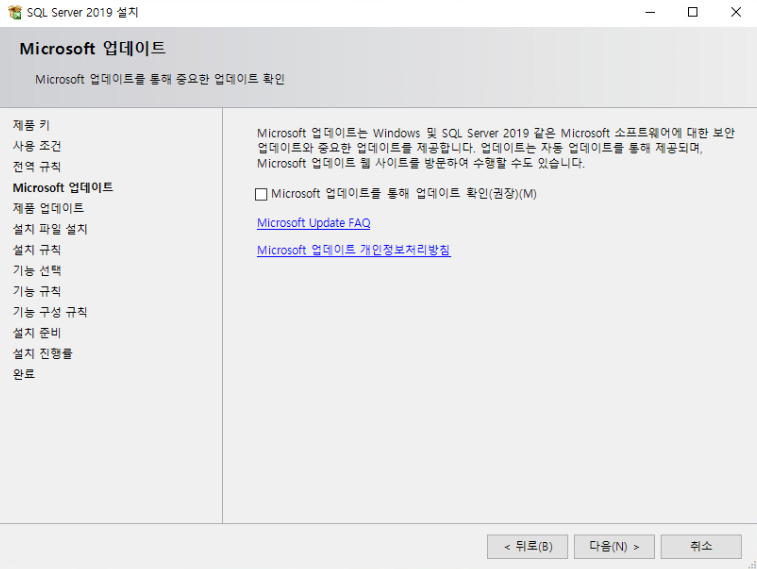This screenshot has height=569, width=757.
Task: Select 전역 규칙 step in sidebar
Action: (x=37, y=167)
